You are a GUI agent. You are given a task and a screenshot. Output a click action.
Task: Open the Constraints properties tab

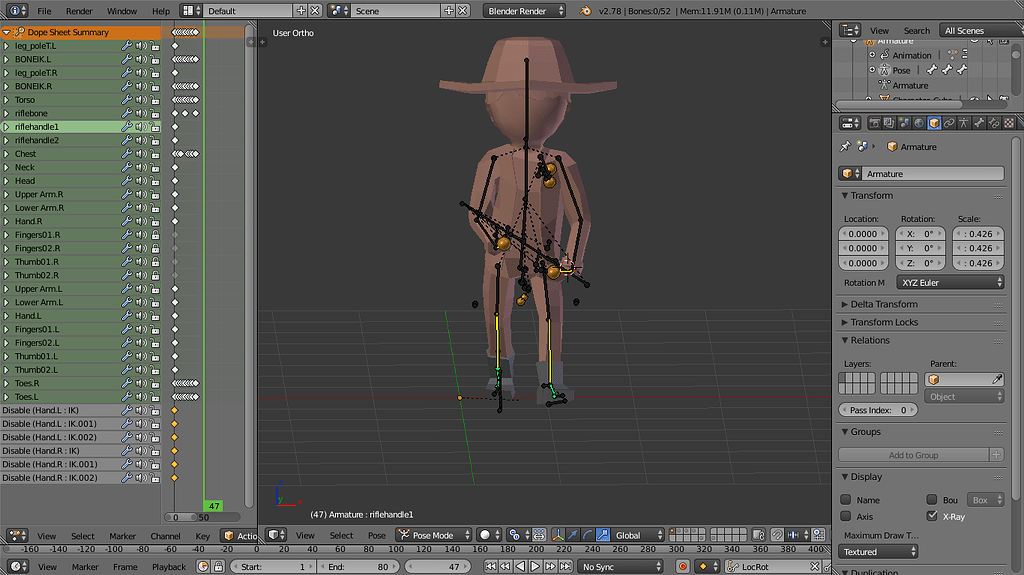click(x=949, y=123)
